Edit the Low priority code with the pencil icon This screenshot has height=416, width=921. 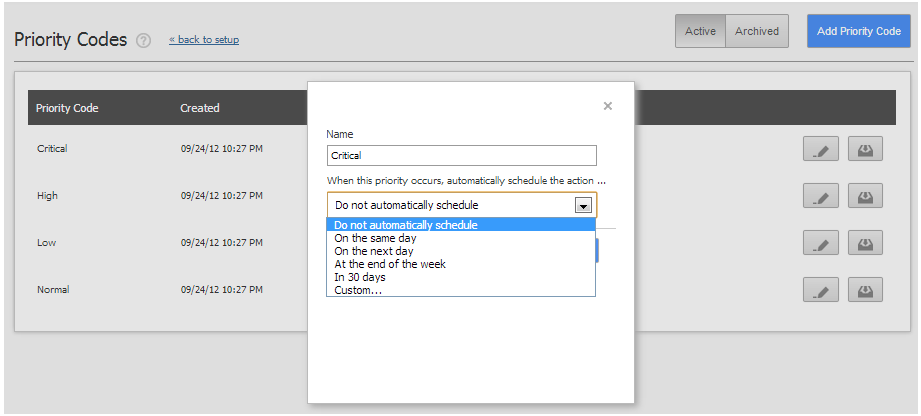[821, 243]
